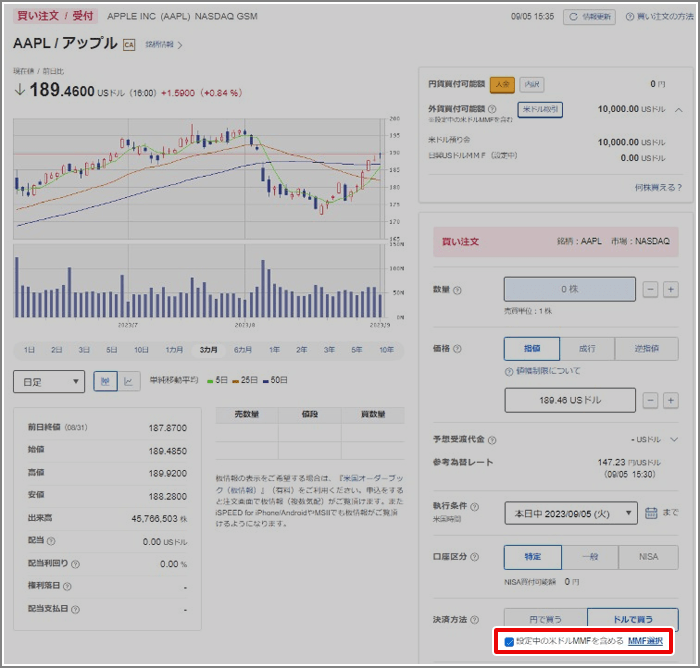Open the 銘柄情報 link
The image size is (700, 668).
[x=163, y=45]
